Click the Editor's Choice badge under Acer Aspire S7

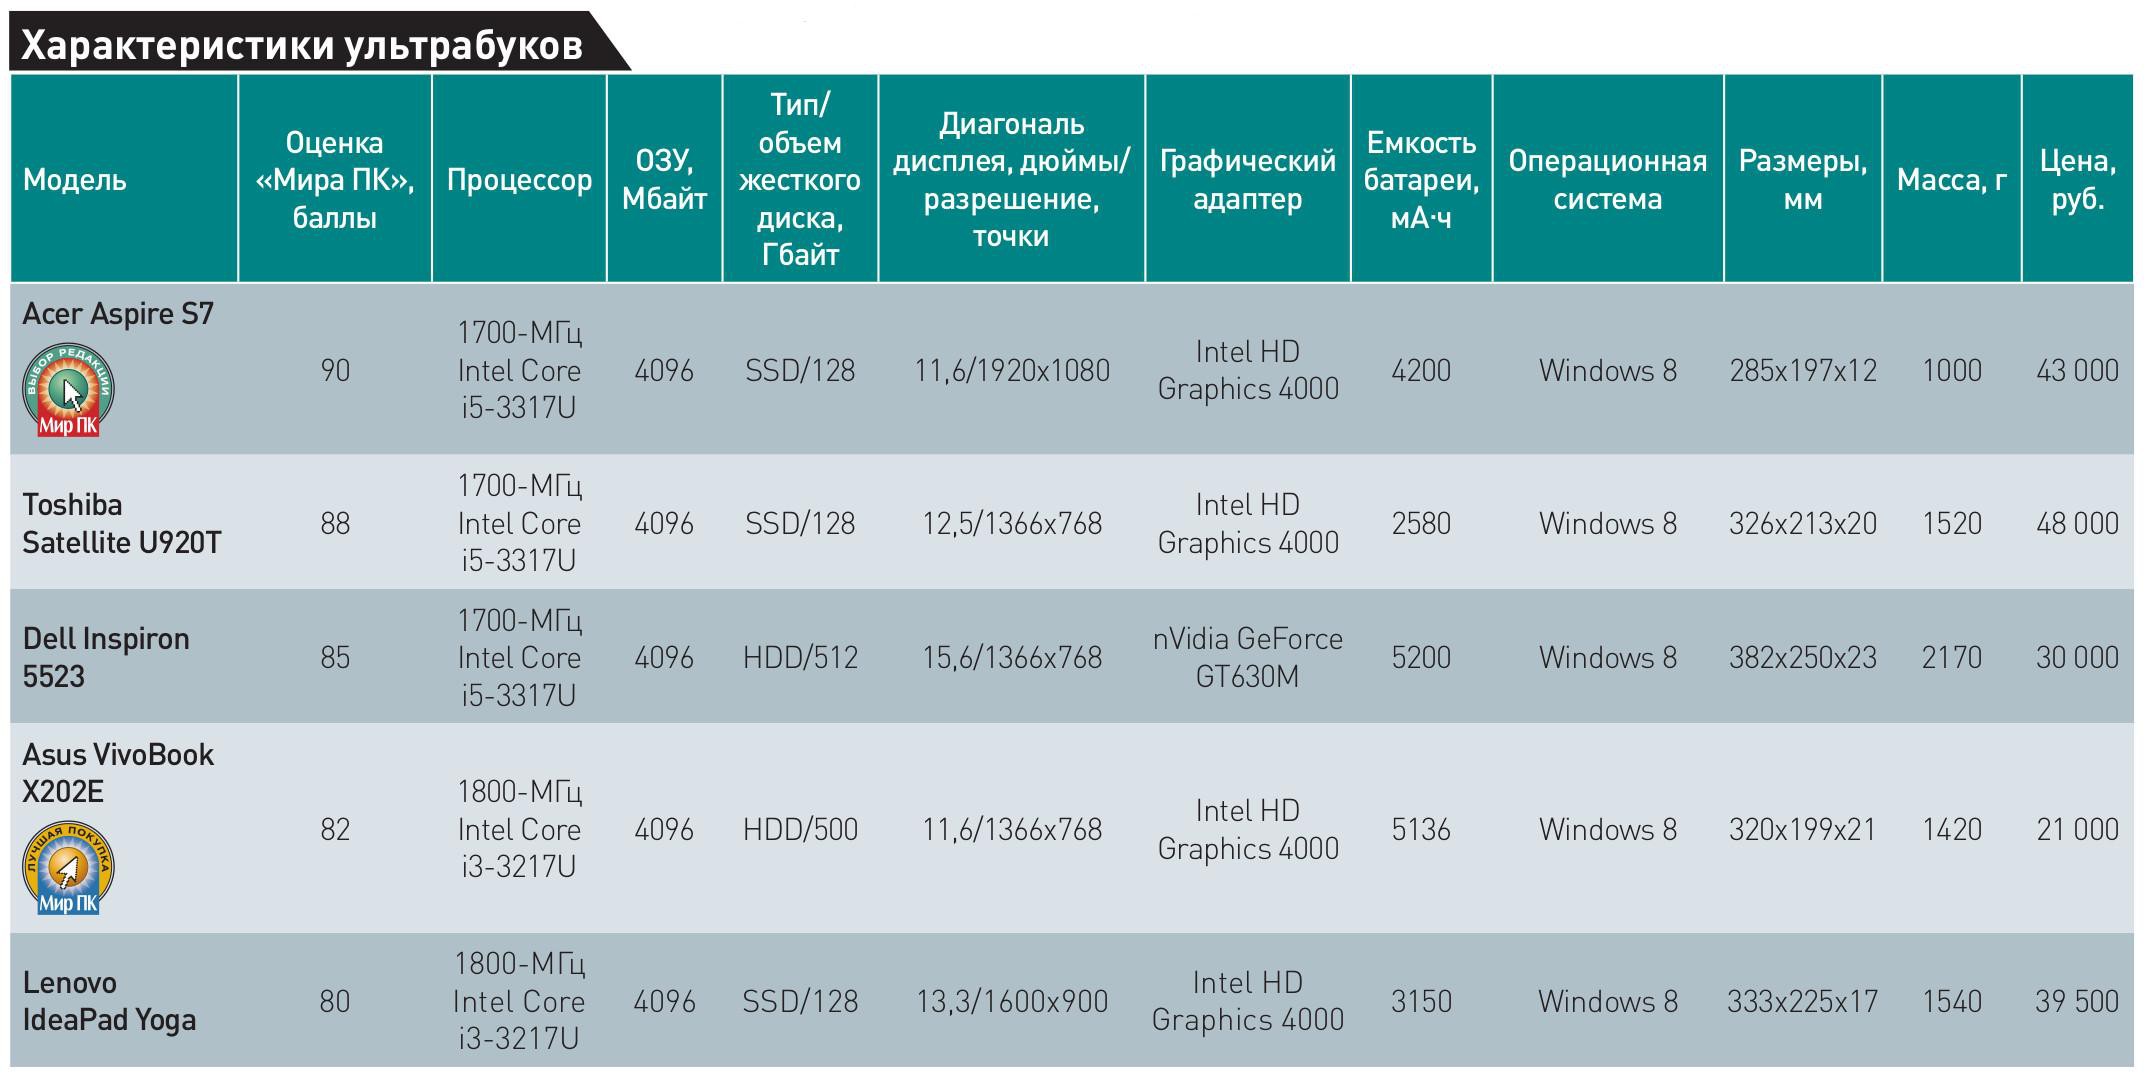click(68, 391)
